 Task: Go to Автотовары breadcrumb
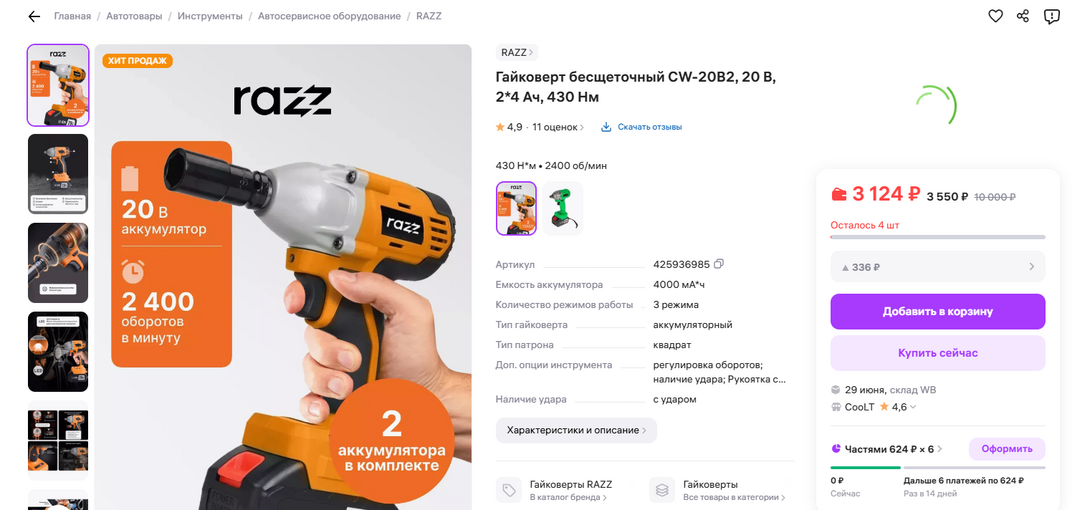(134, 16)
